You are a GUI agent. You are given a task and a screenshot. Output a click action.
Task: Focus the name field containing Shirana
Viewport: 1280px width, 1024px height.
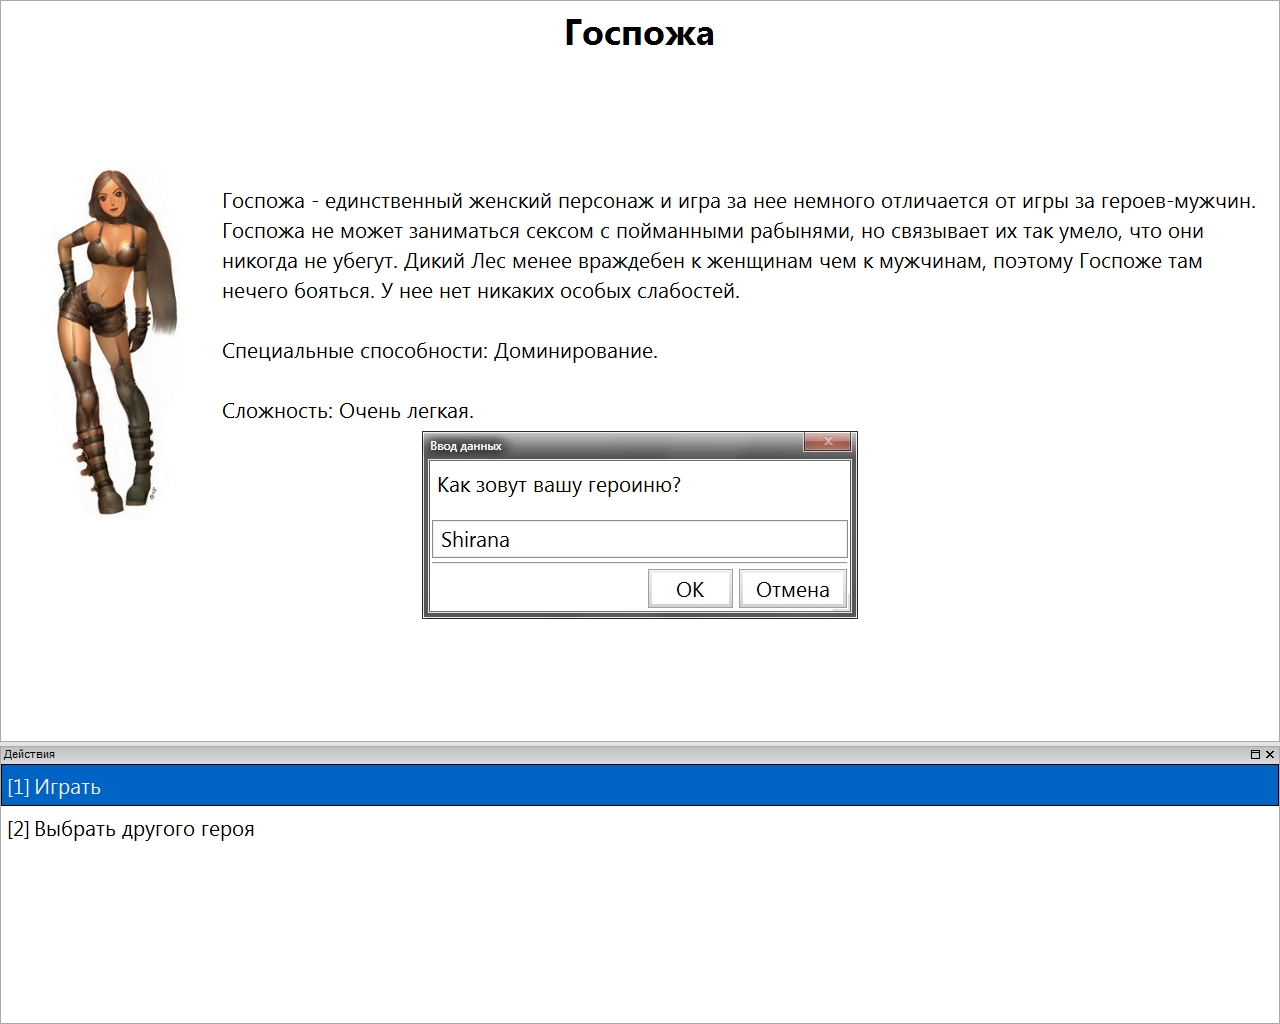pyautogui.click(x=640, y=540)
